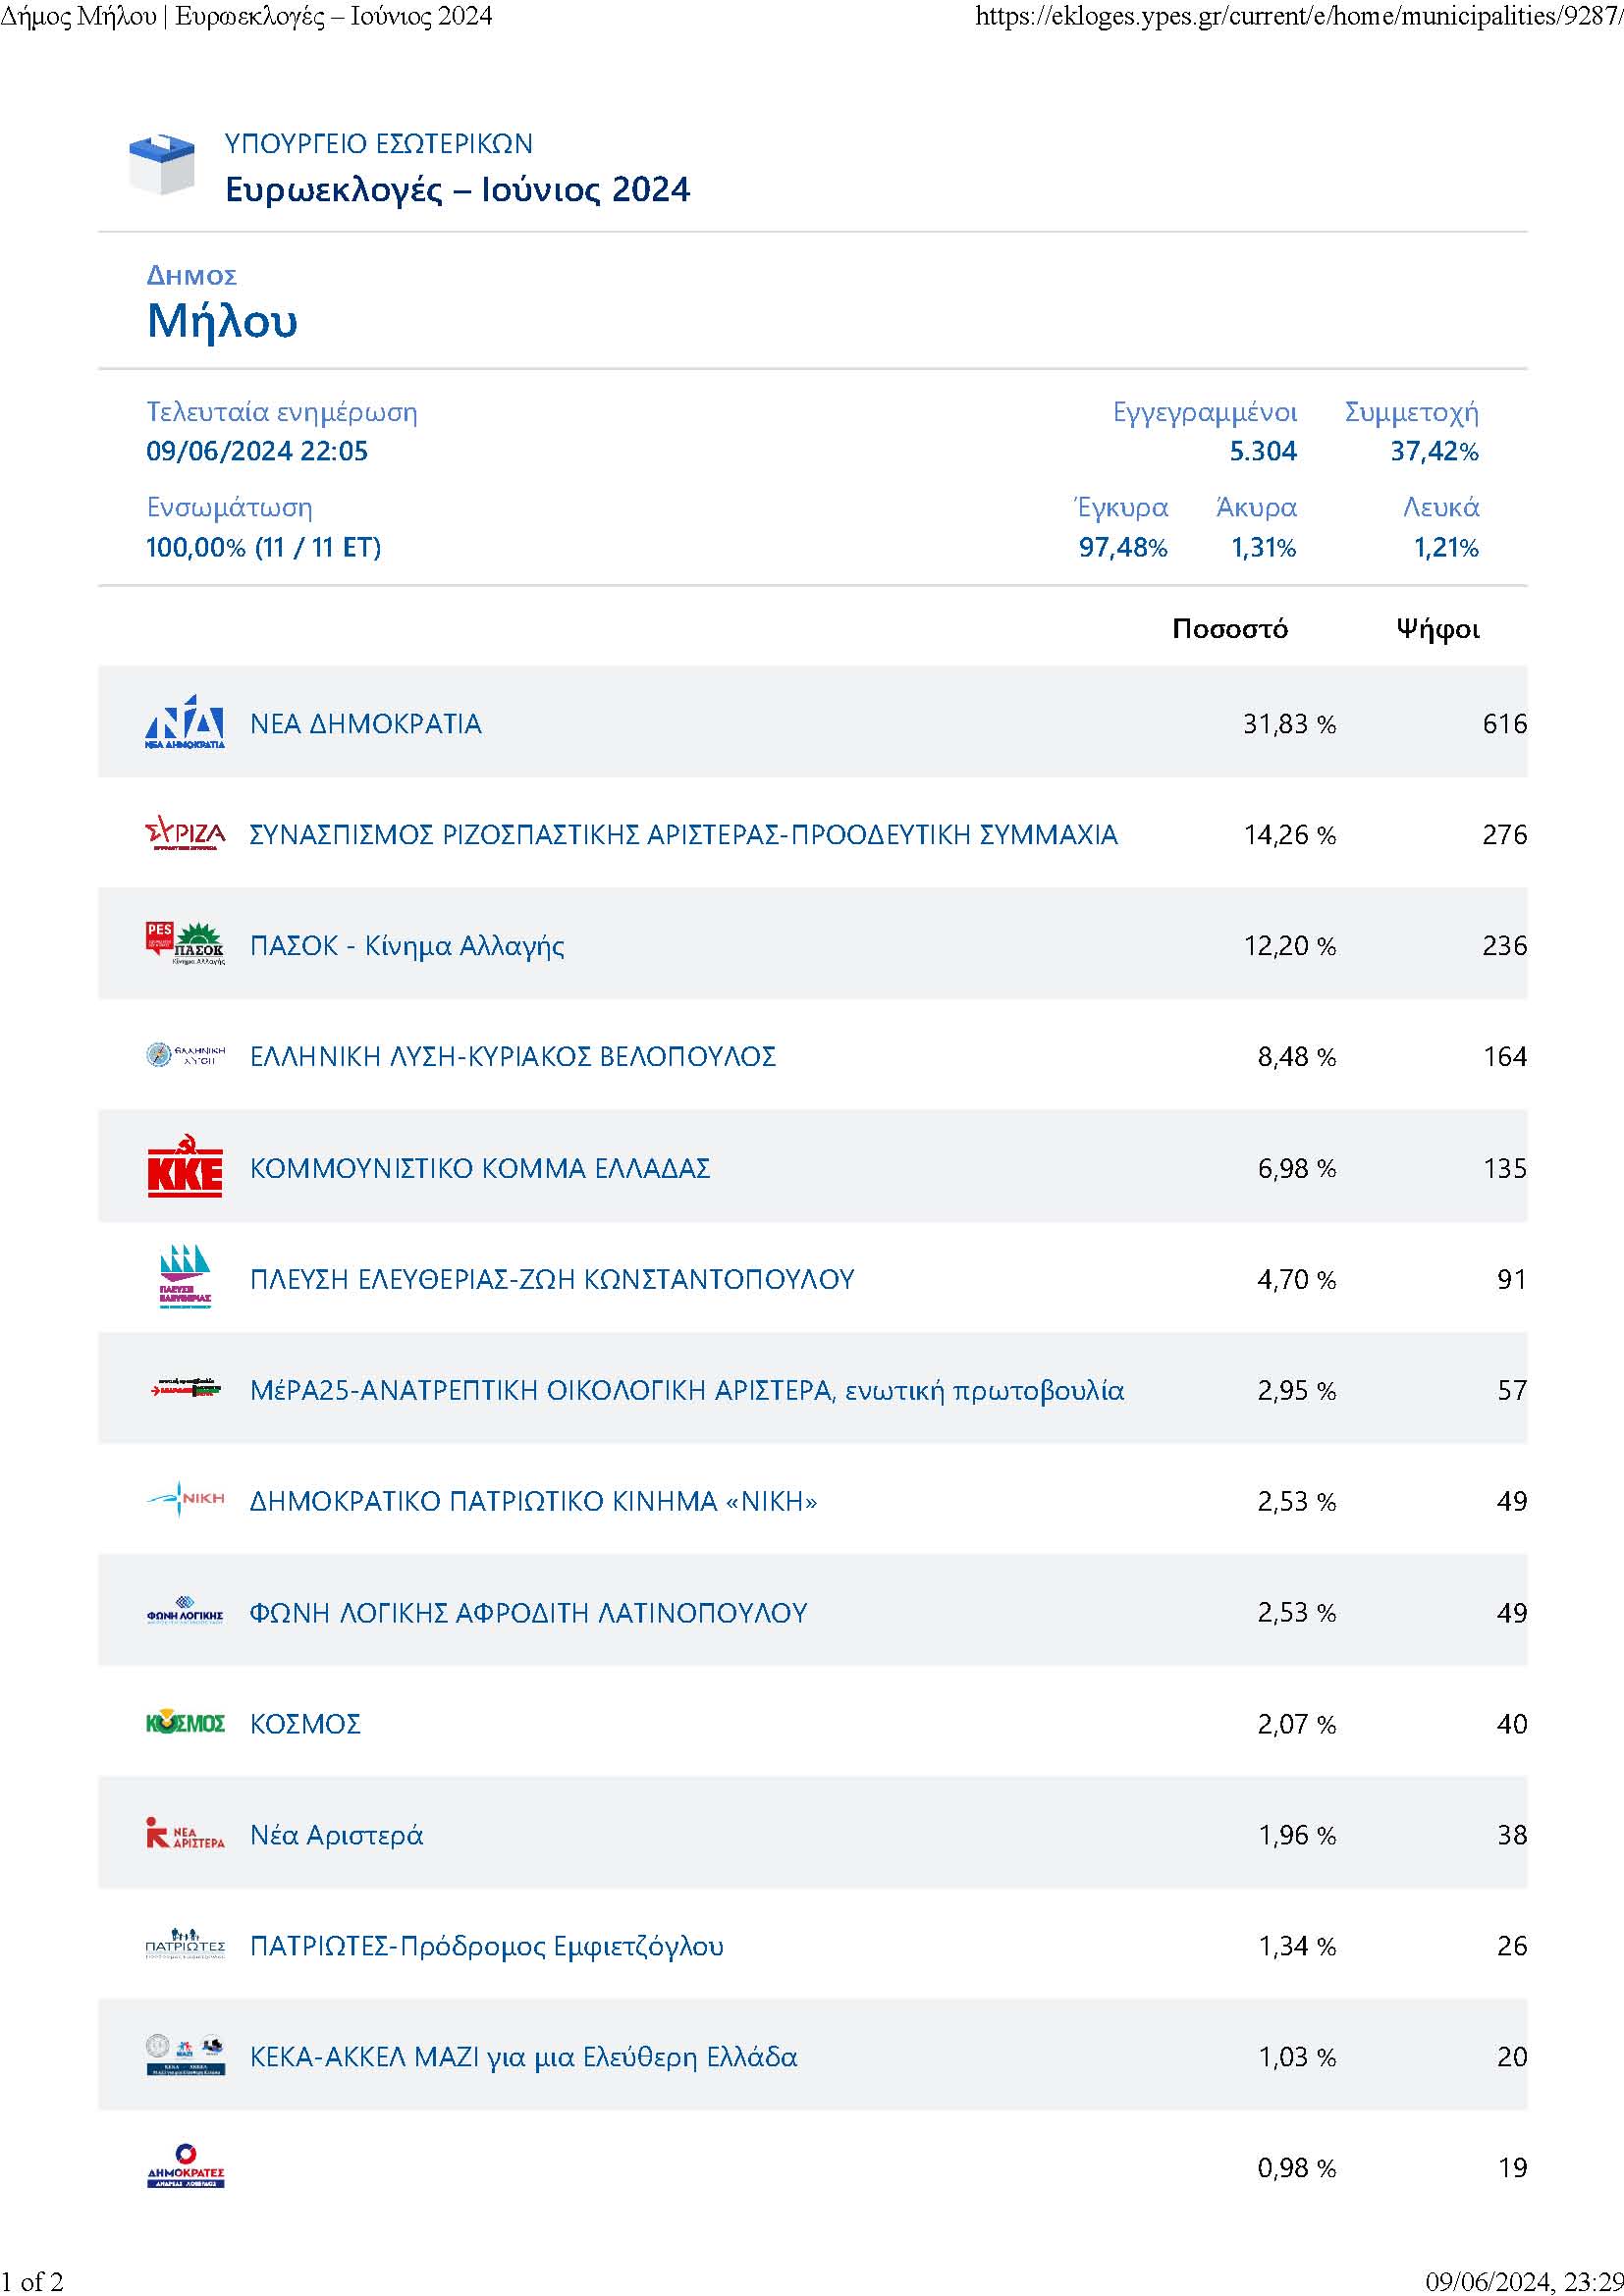Click the 616 votes cell
1624x2296 pixels.
pyautogui.click(x=1504, y=724)
